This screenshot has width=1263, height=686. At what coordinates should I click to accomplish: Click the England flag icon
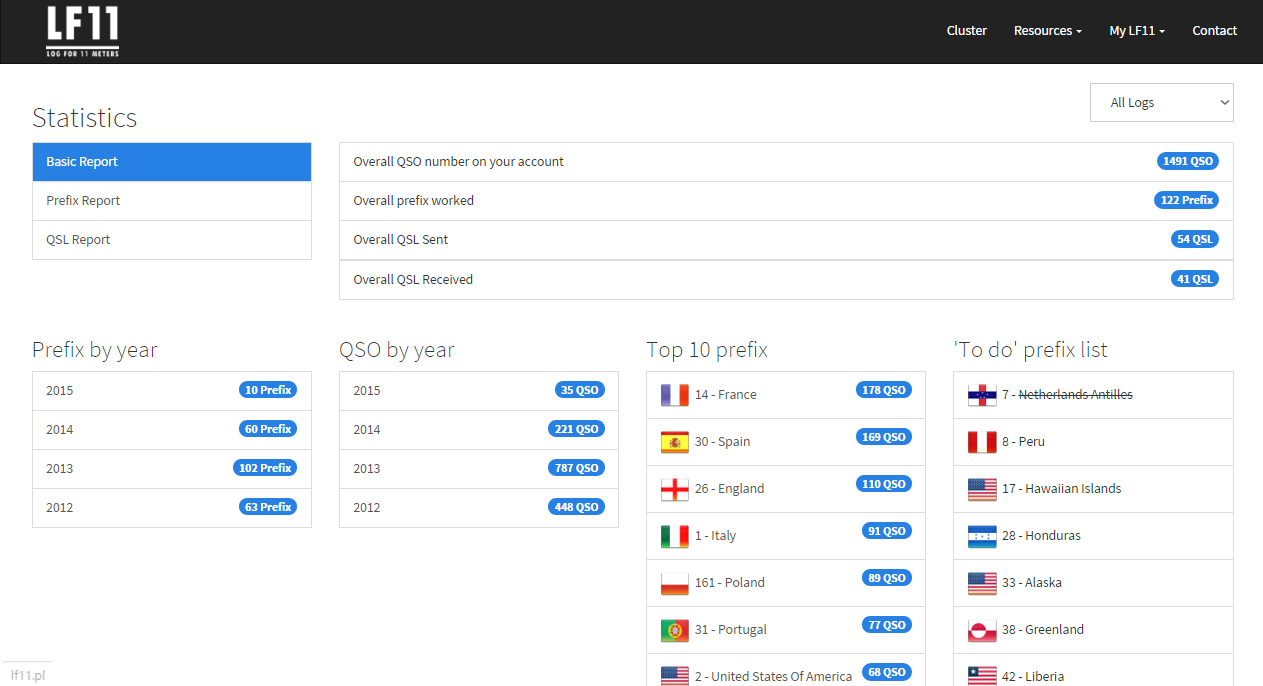[x=674, y=489]
